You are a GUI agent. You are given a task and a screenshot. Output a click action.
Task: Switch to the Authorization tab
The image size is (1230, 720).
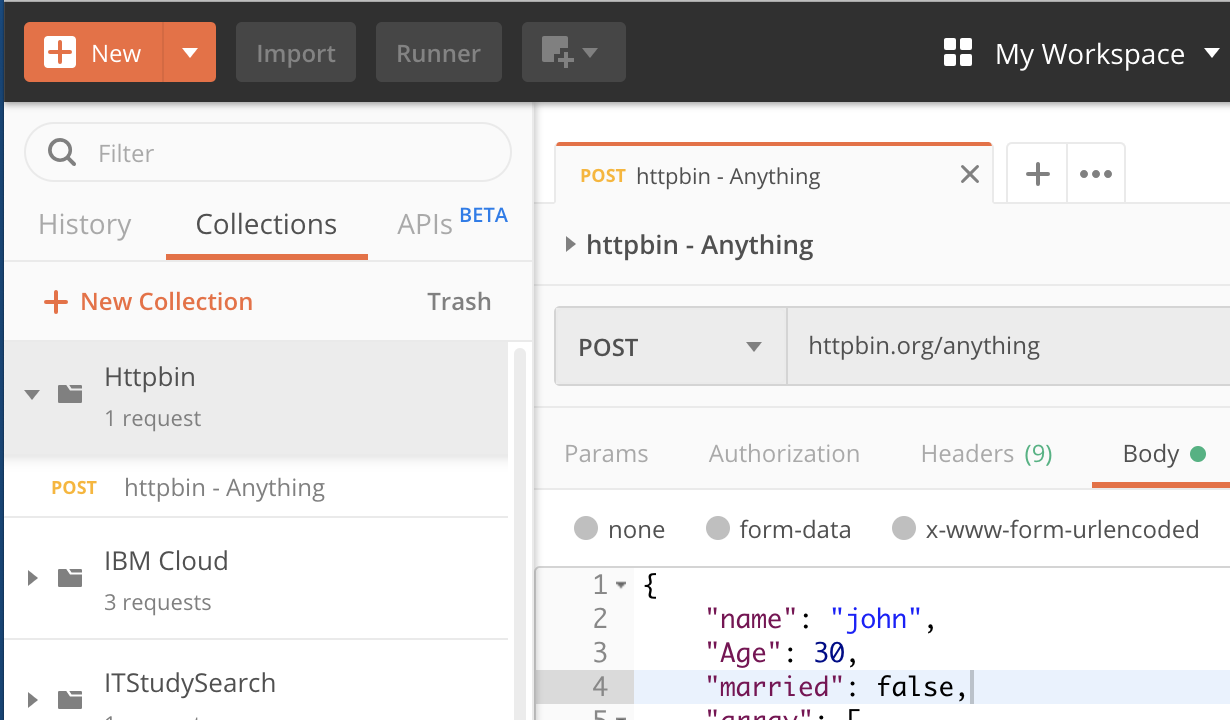pyautogui.click(x=784, y=454)
